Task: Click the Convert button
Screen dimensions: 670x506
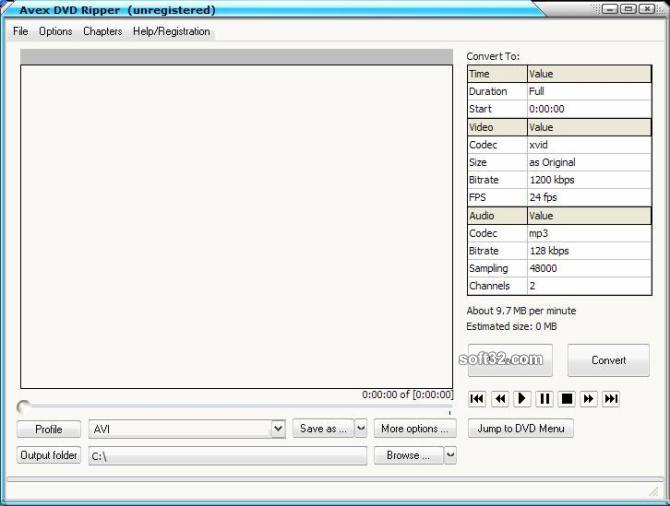Action: coord(608,360)
